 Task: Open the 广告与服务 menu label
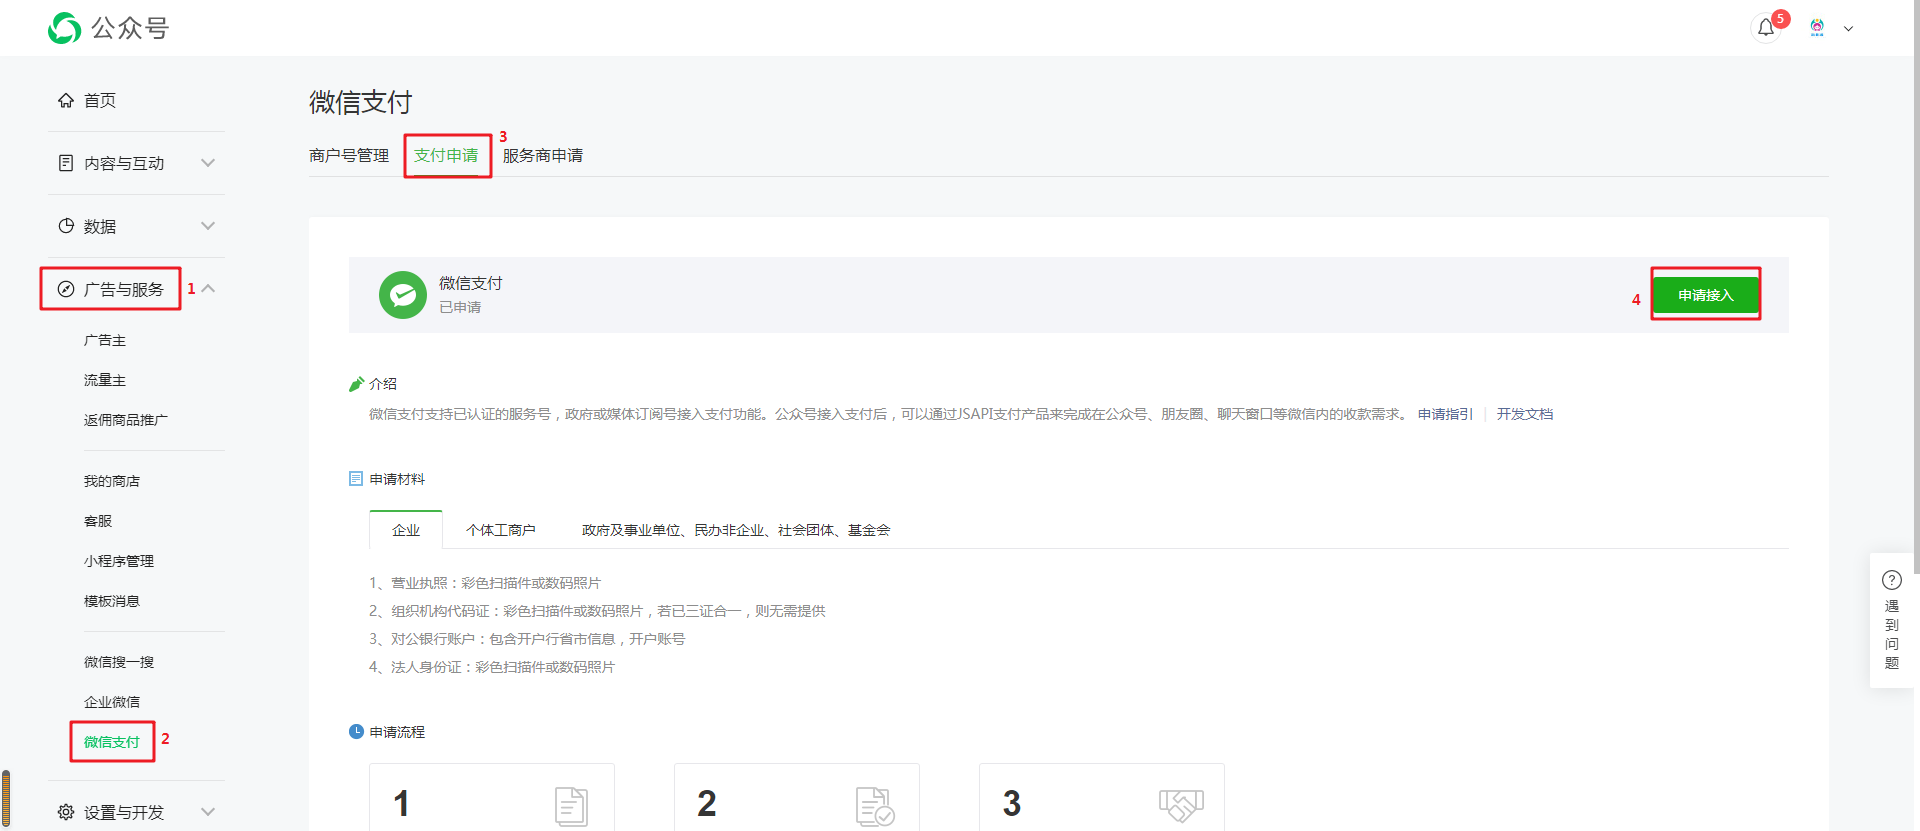(124, 289)
